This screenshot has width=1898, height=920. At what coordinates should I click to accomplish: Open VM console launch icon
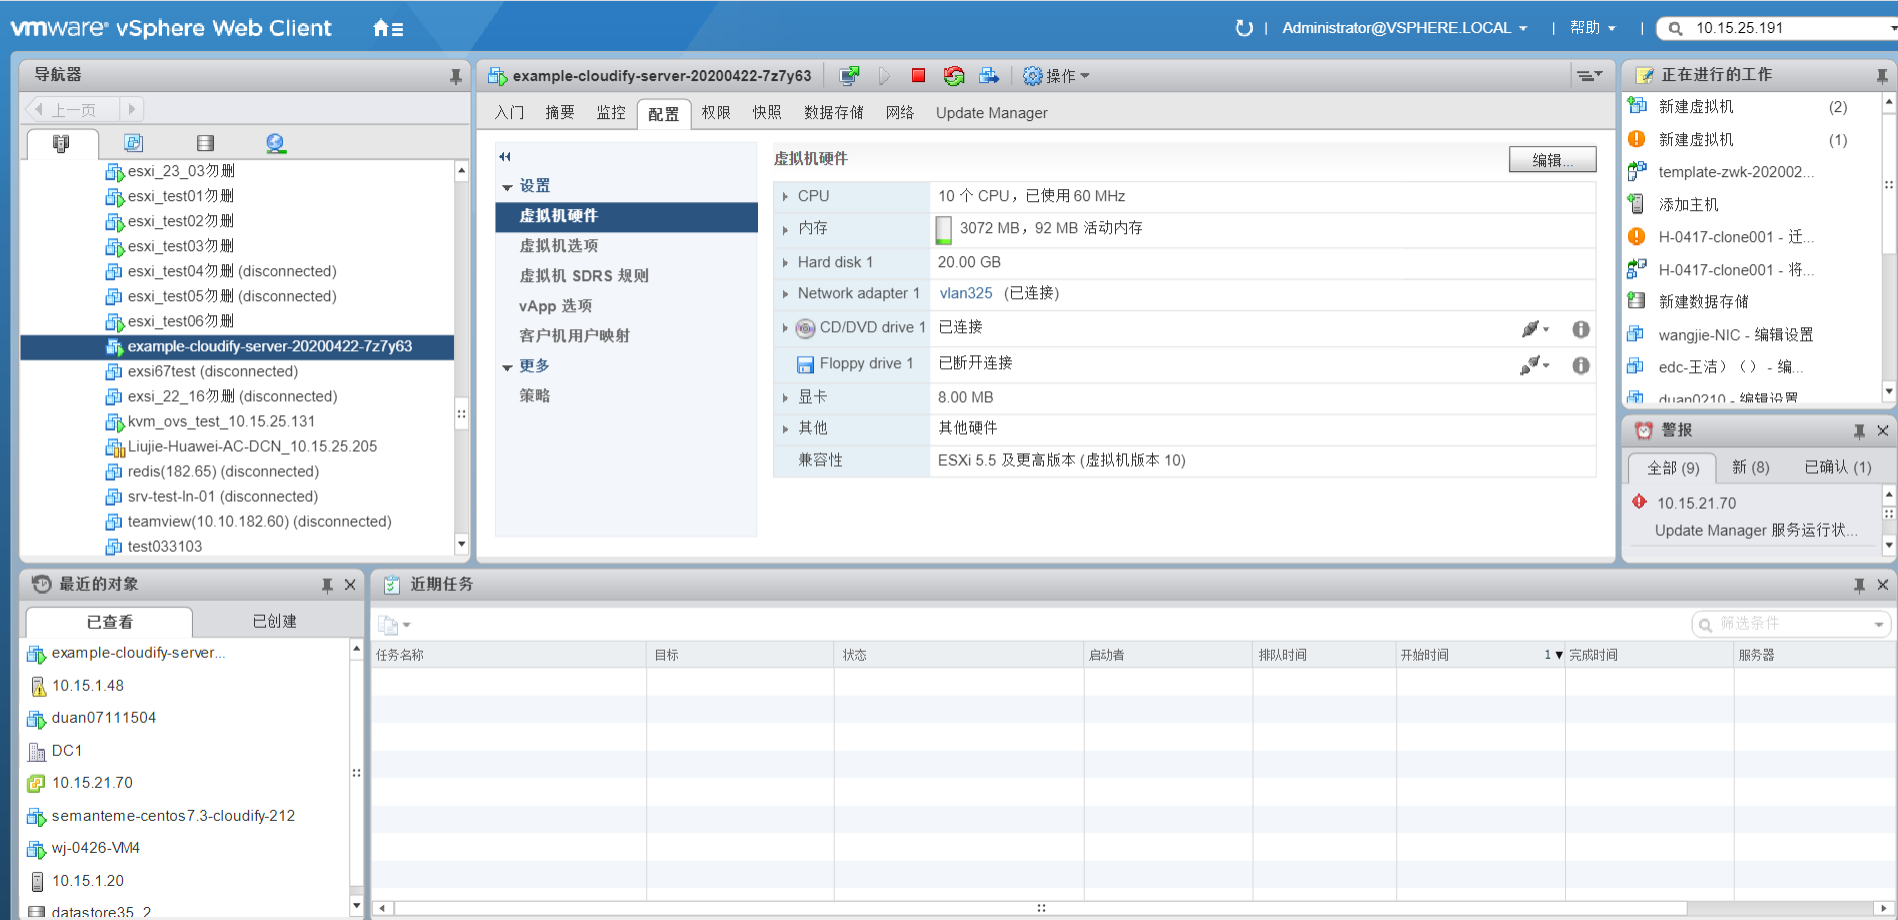849,76
